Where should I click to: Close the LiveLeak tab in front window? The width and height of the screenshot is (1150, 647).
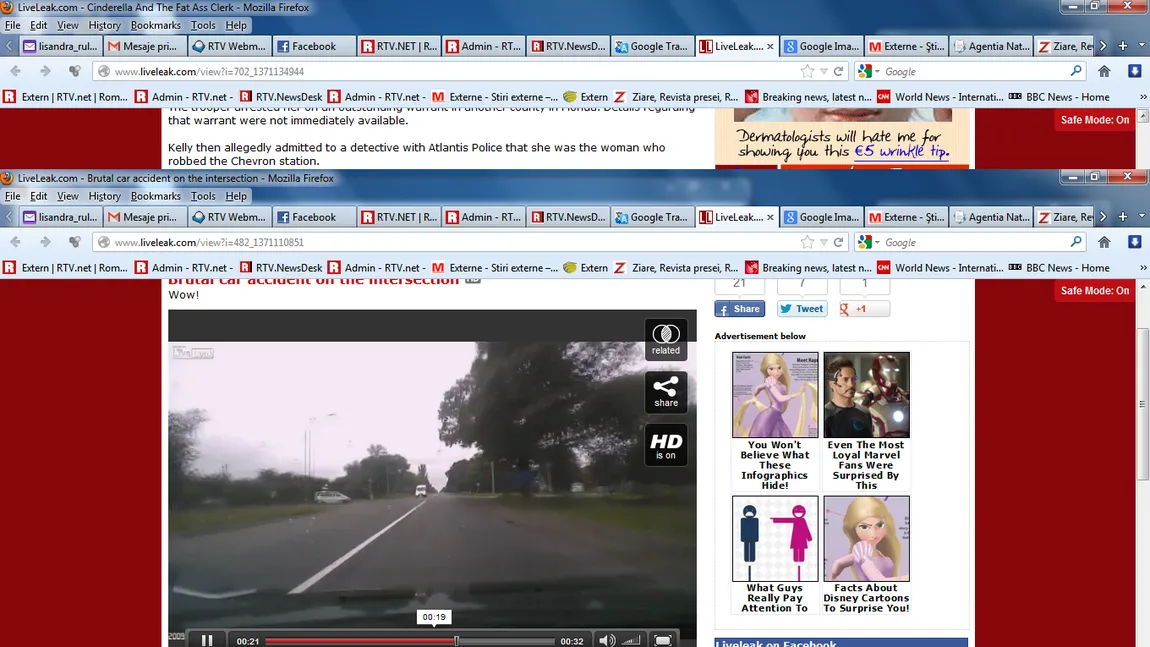[770, 217]
